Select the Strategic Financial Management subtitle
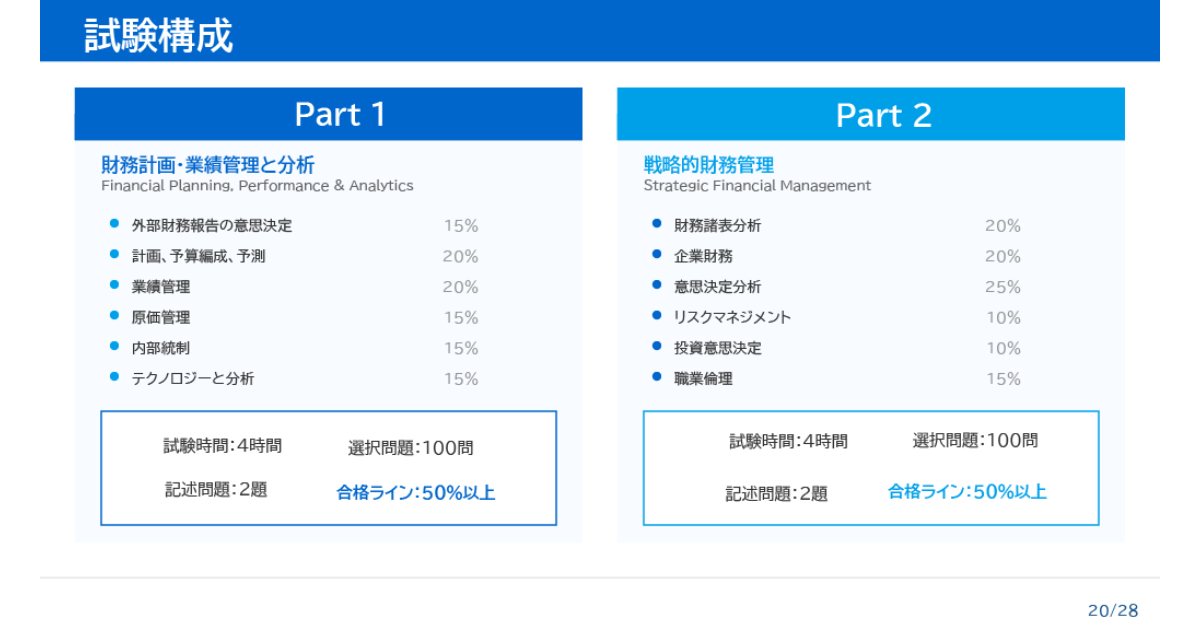The height and width of the screenshot is (630, 1200). pyautogui.click(x=757, y=186)
